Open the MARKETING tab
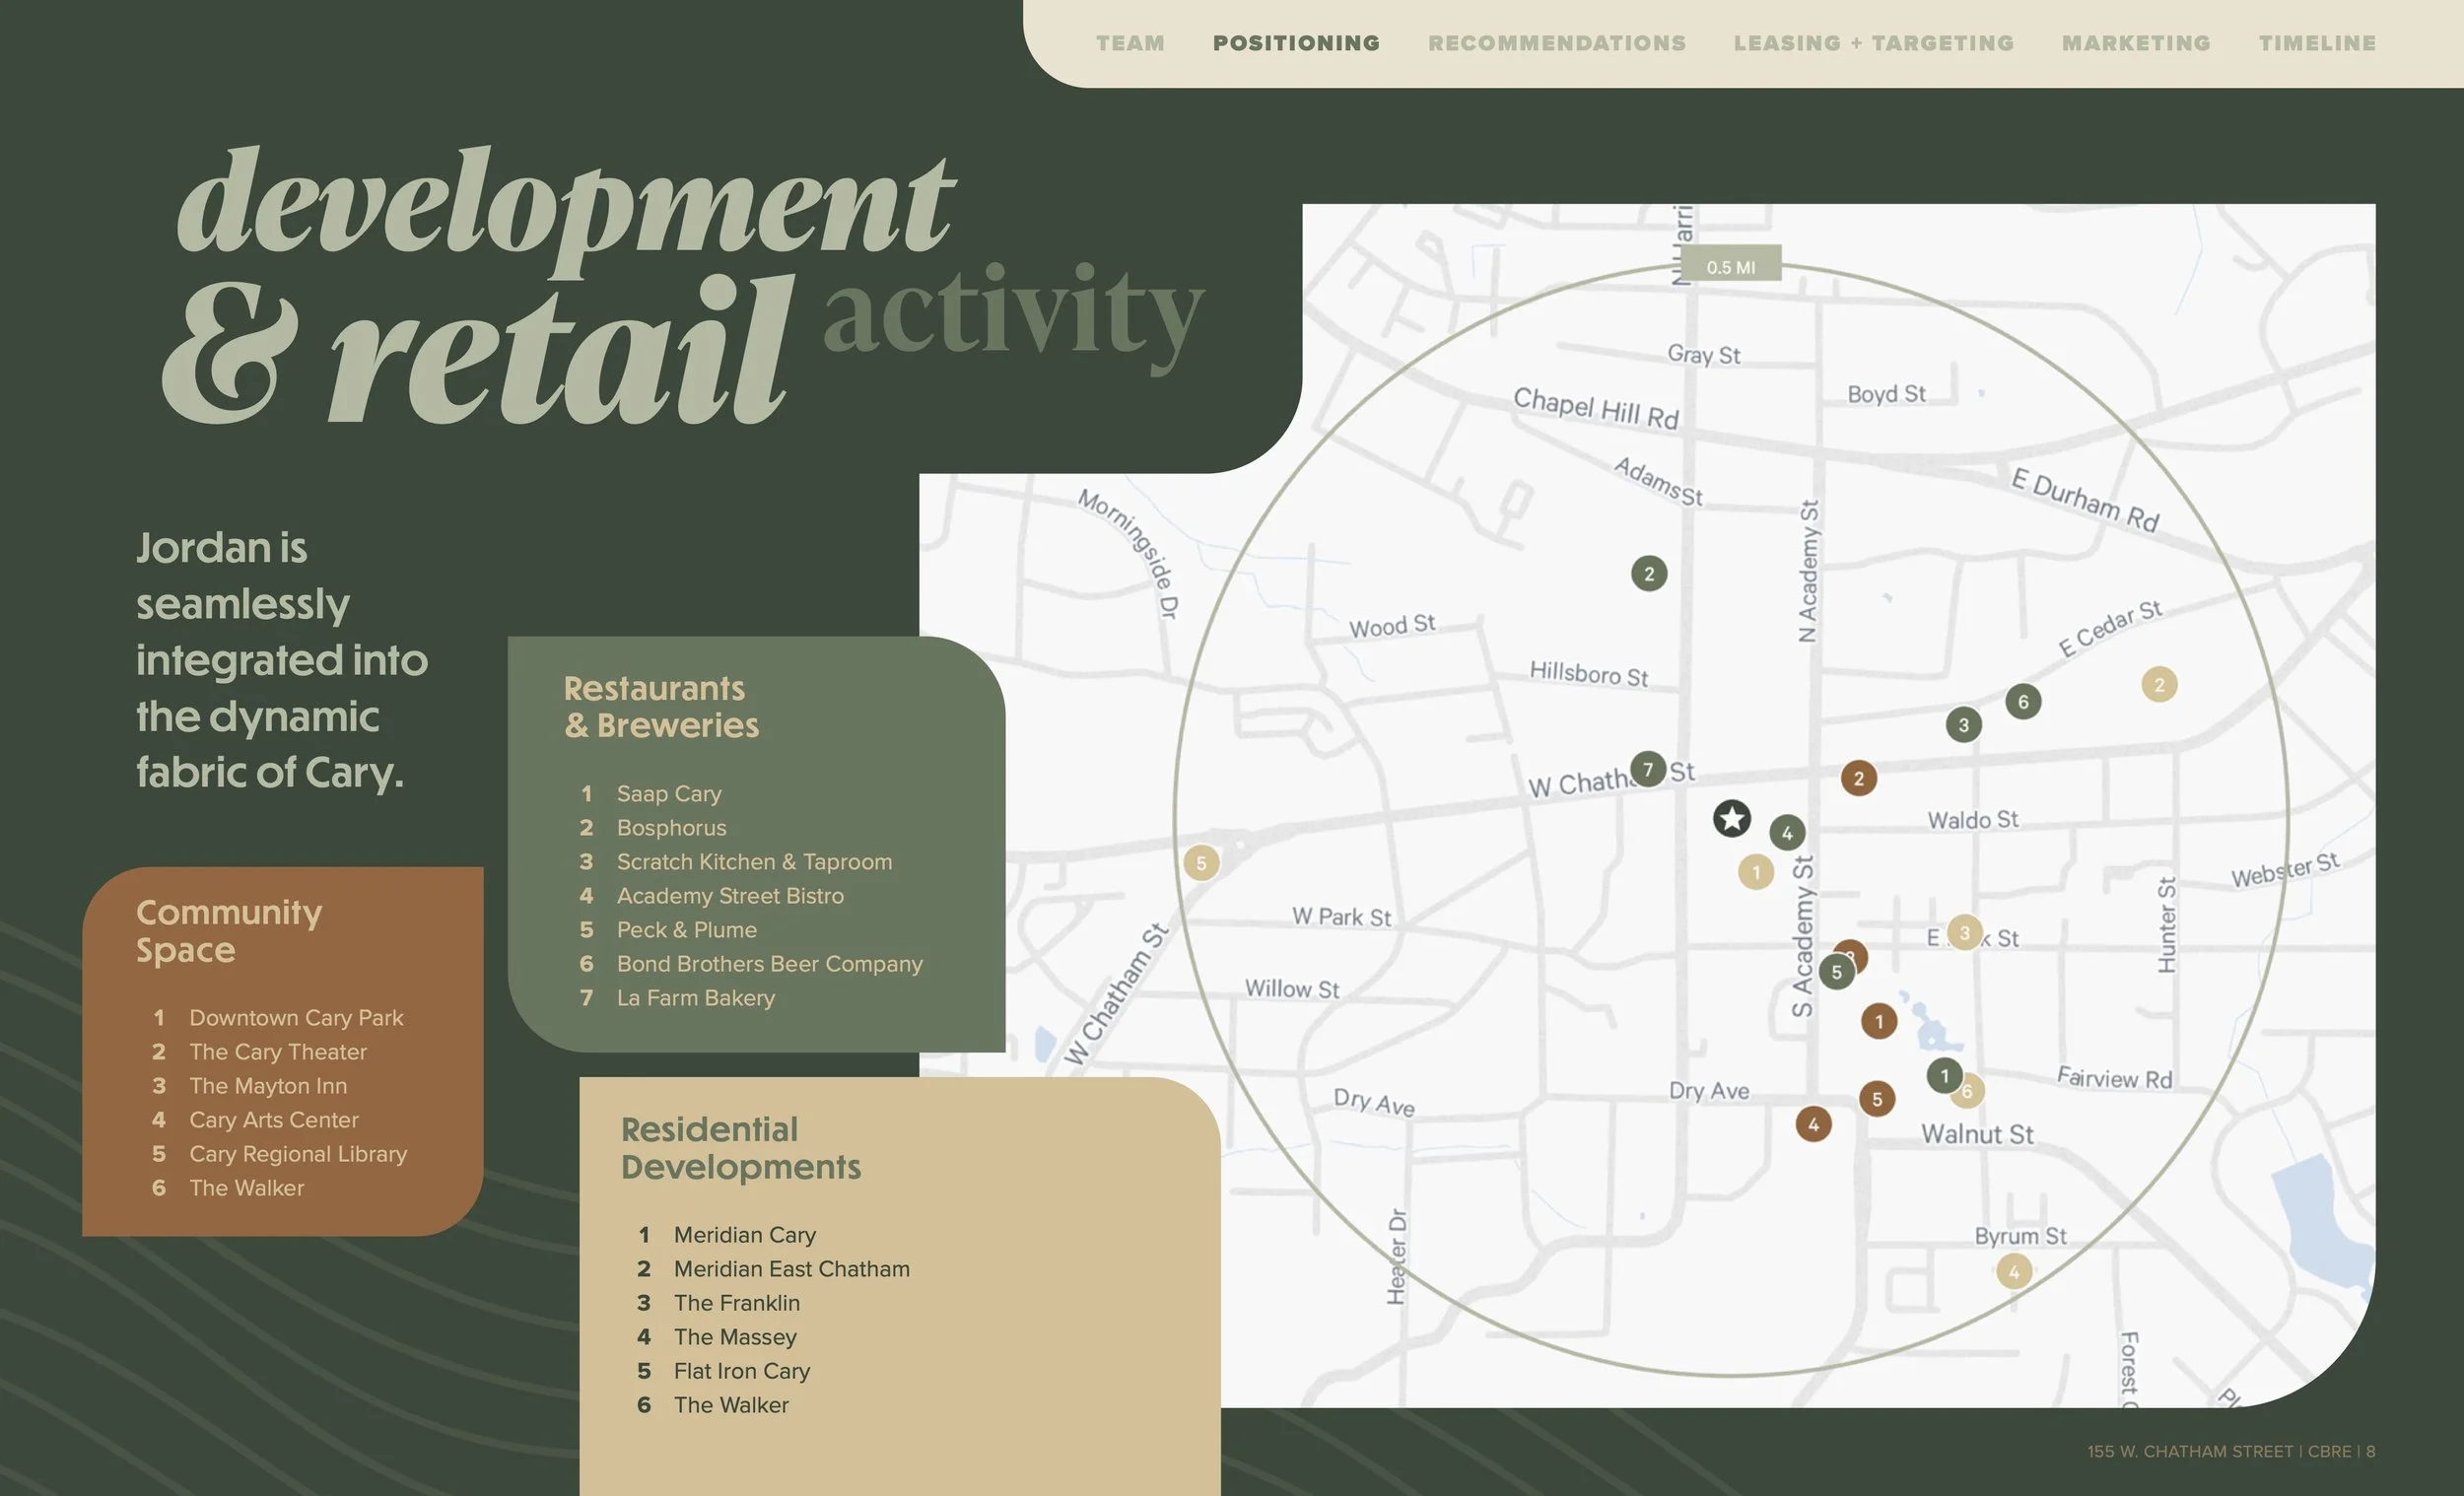 2136,43
